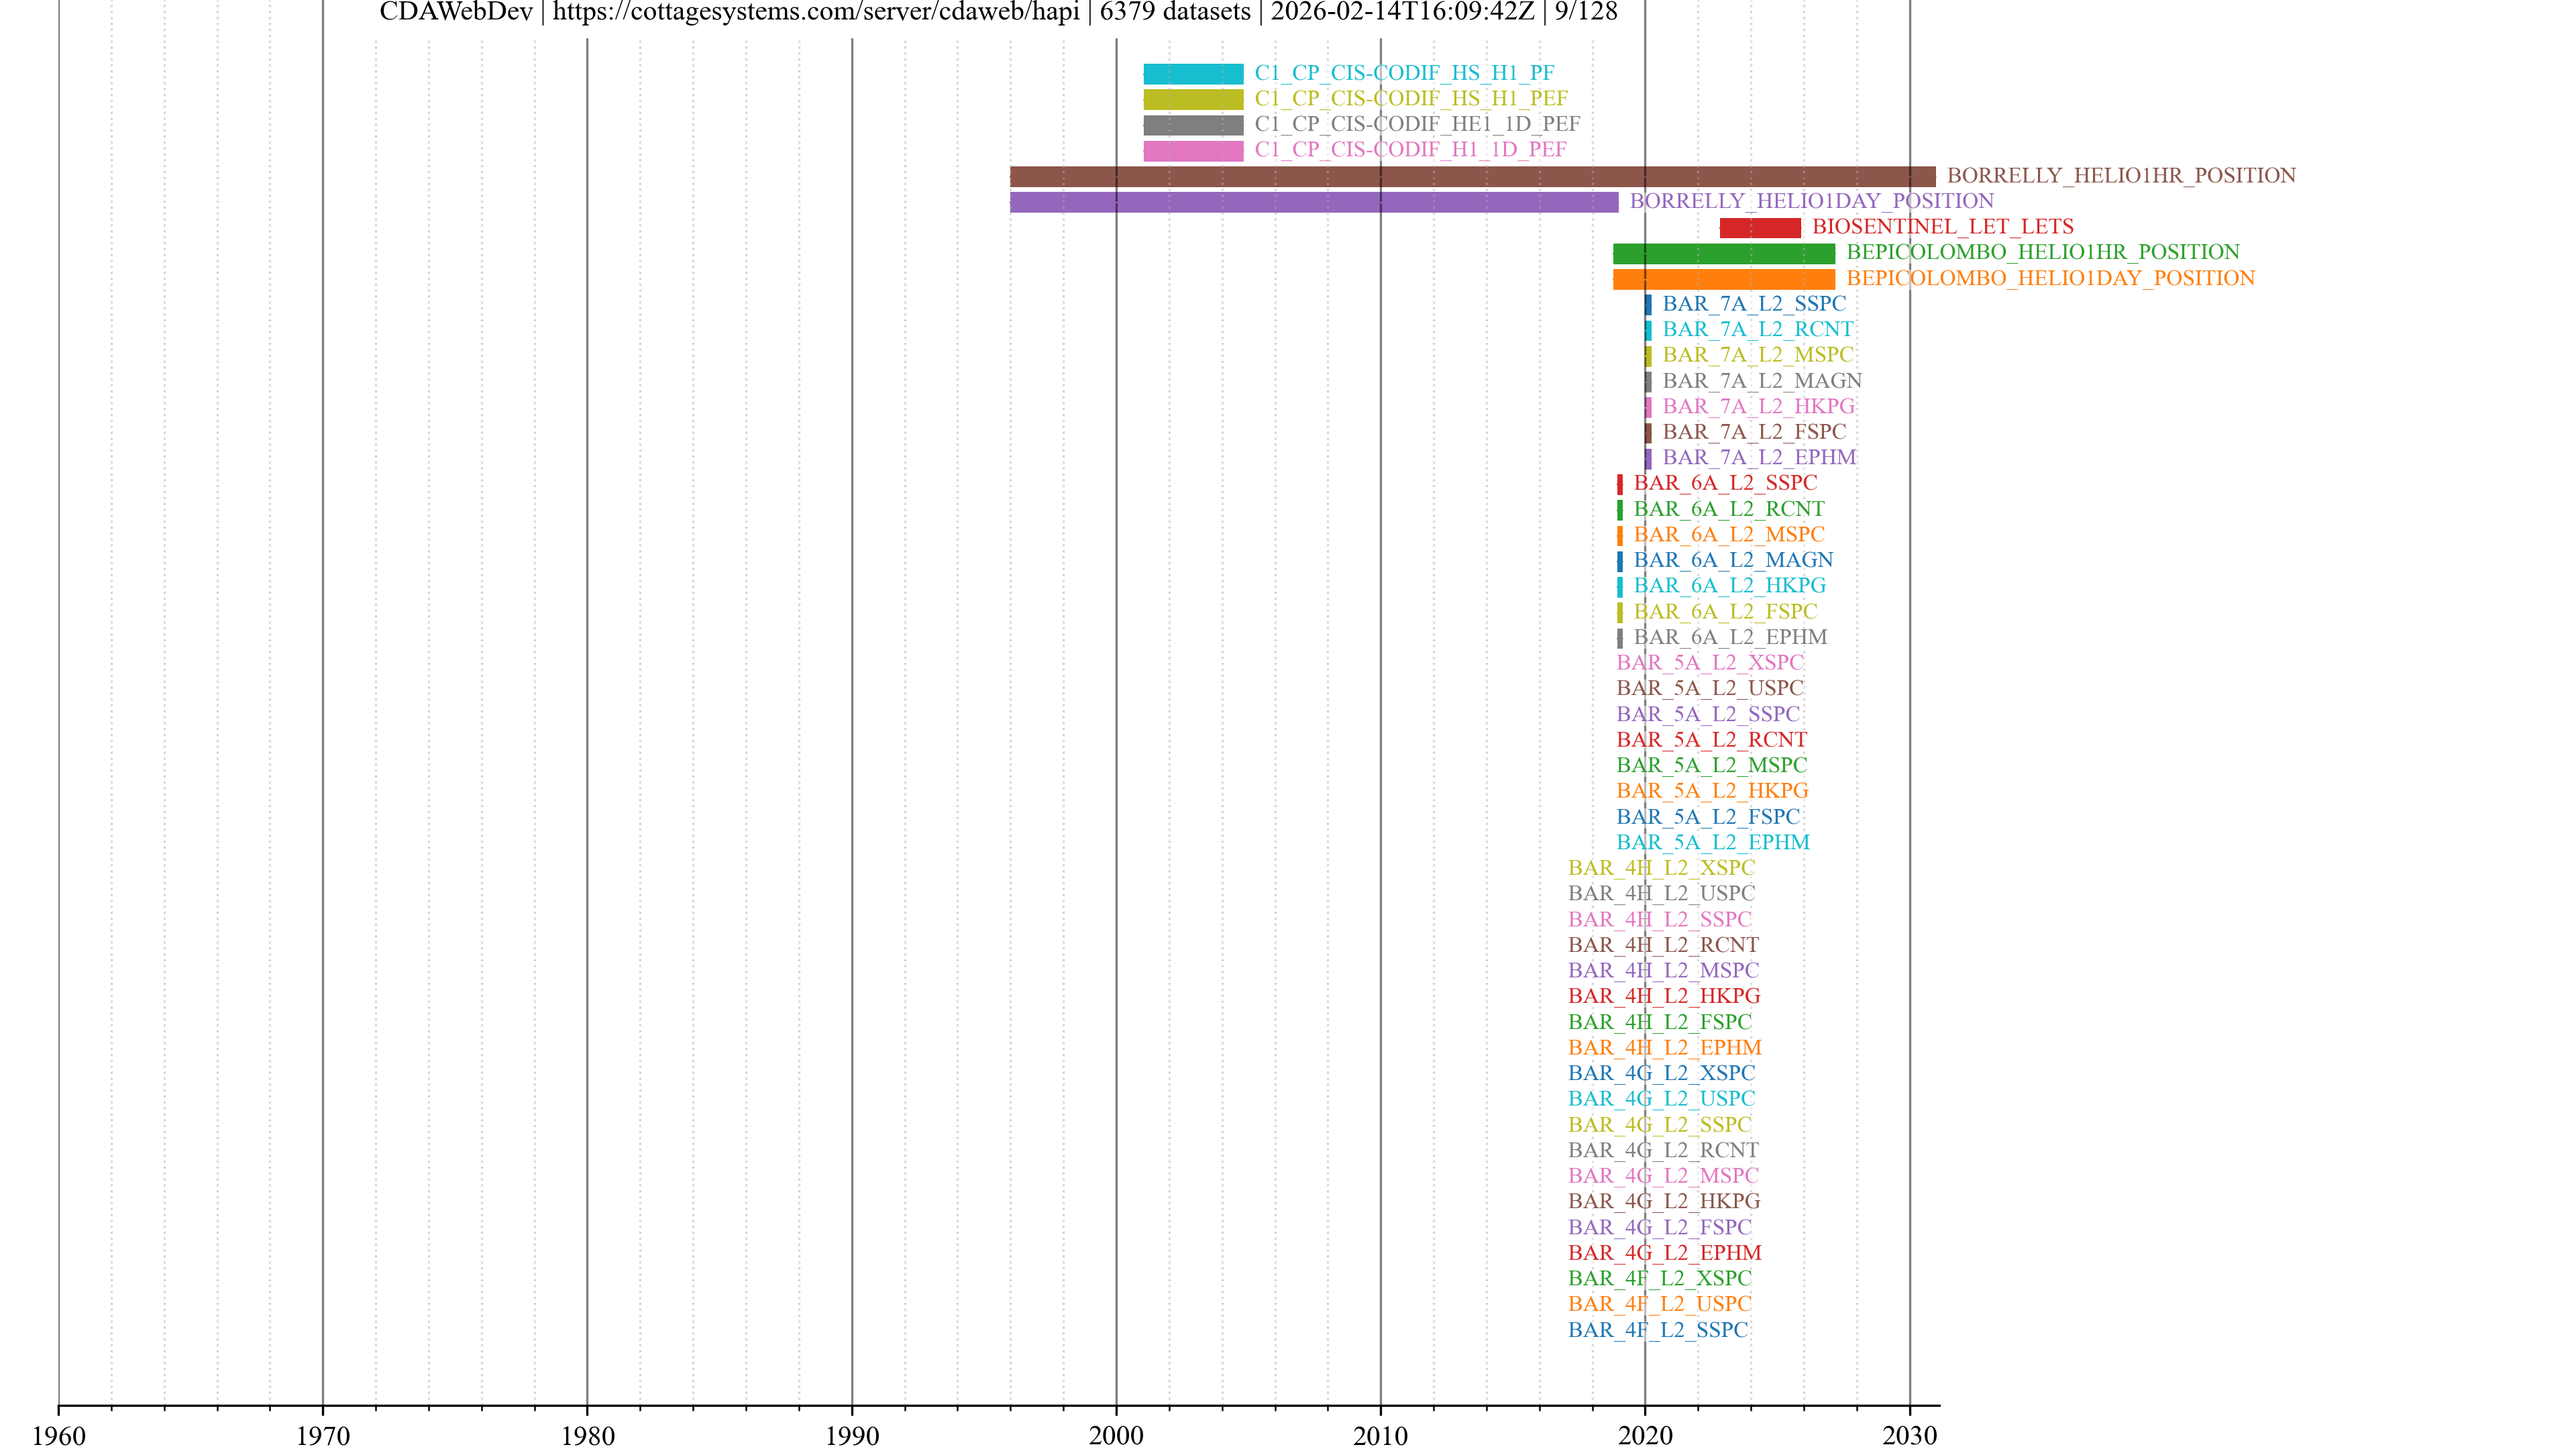Click the brown BORRELLY_HELIO1HR_POSITION timeline bar
This screenshot has height=1449, width=2576.
point(1472,177)
